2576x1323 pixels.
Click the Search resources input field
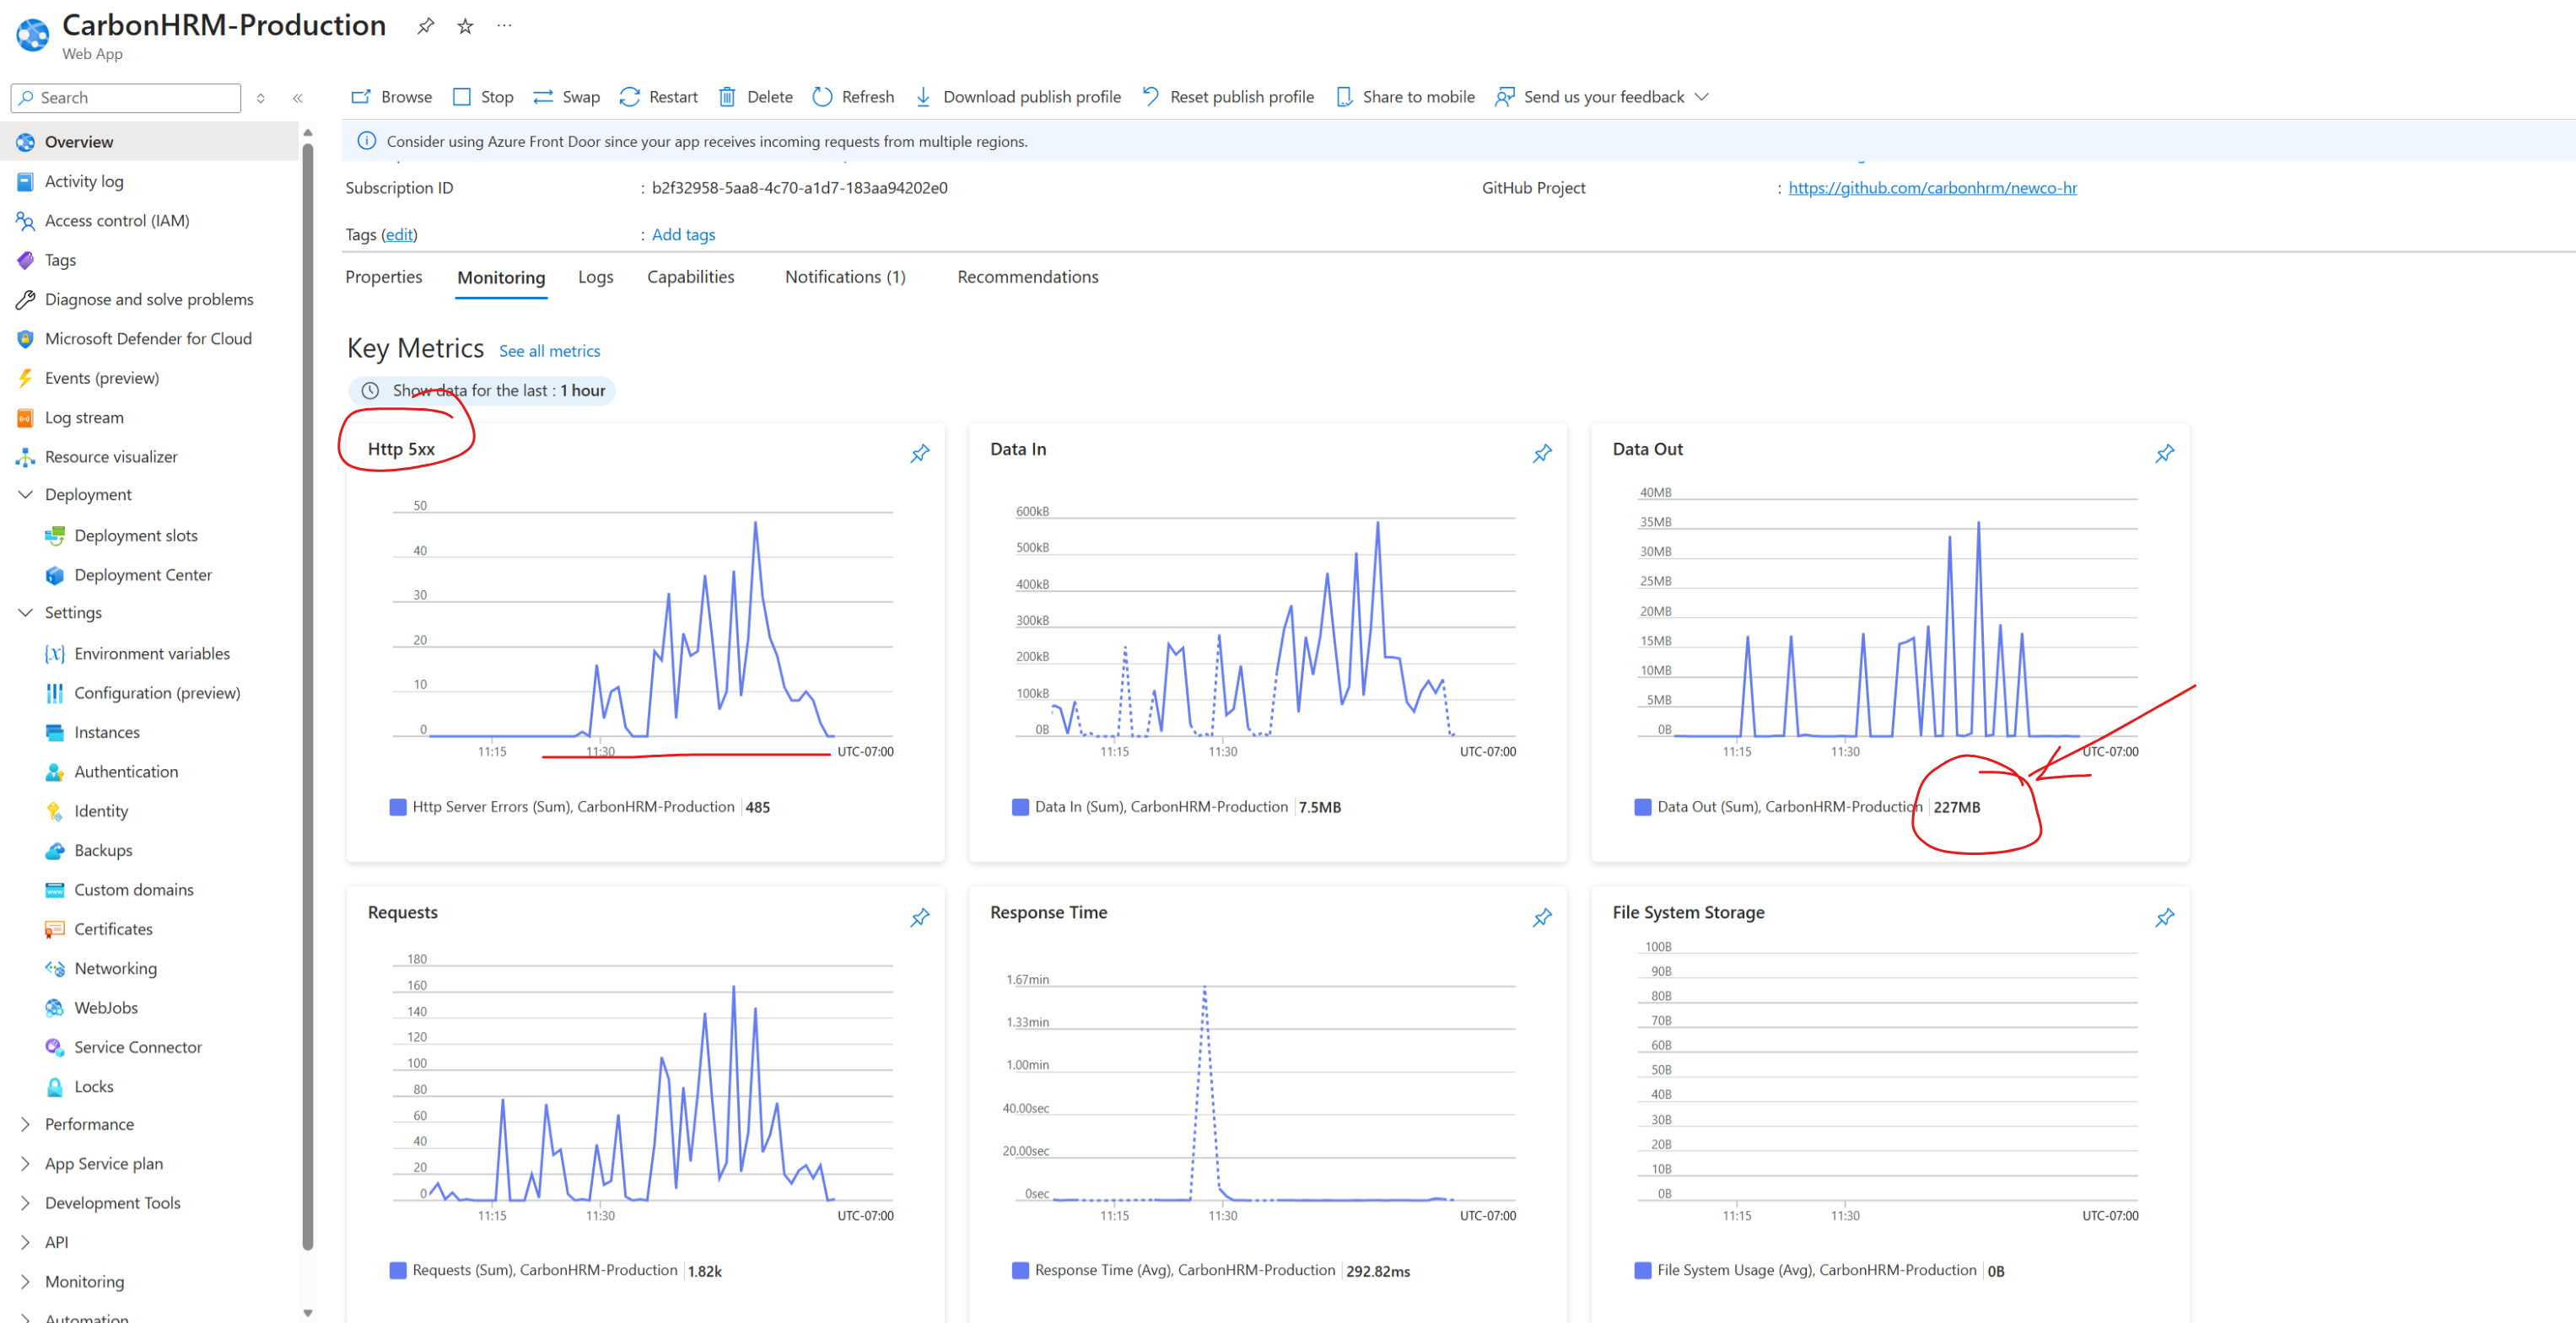125,97
